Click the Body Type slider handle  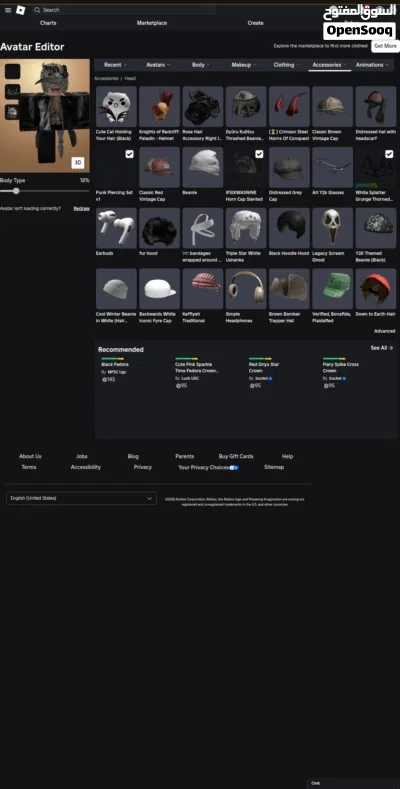point(16,191)
